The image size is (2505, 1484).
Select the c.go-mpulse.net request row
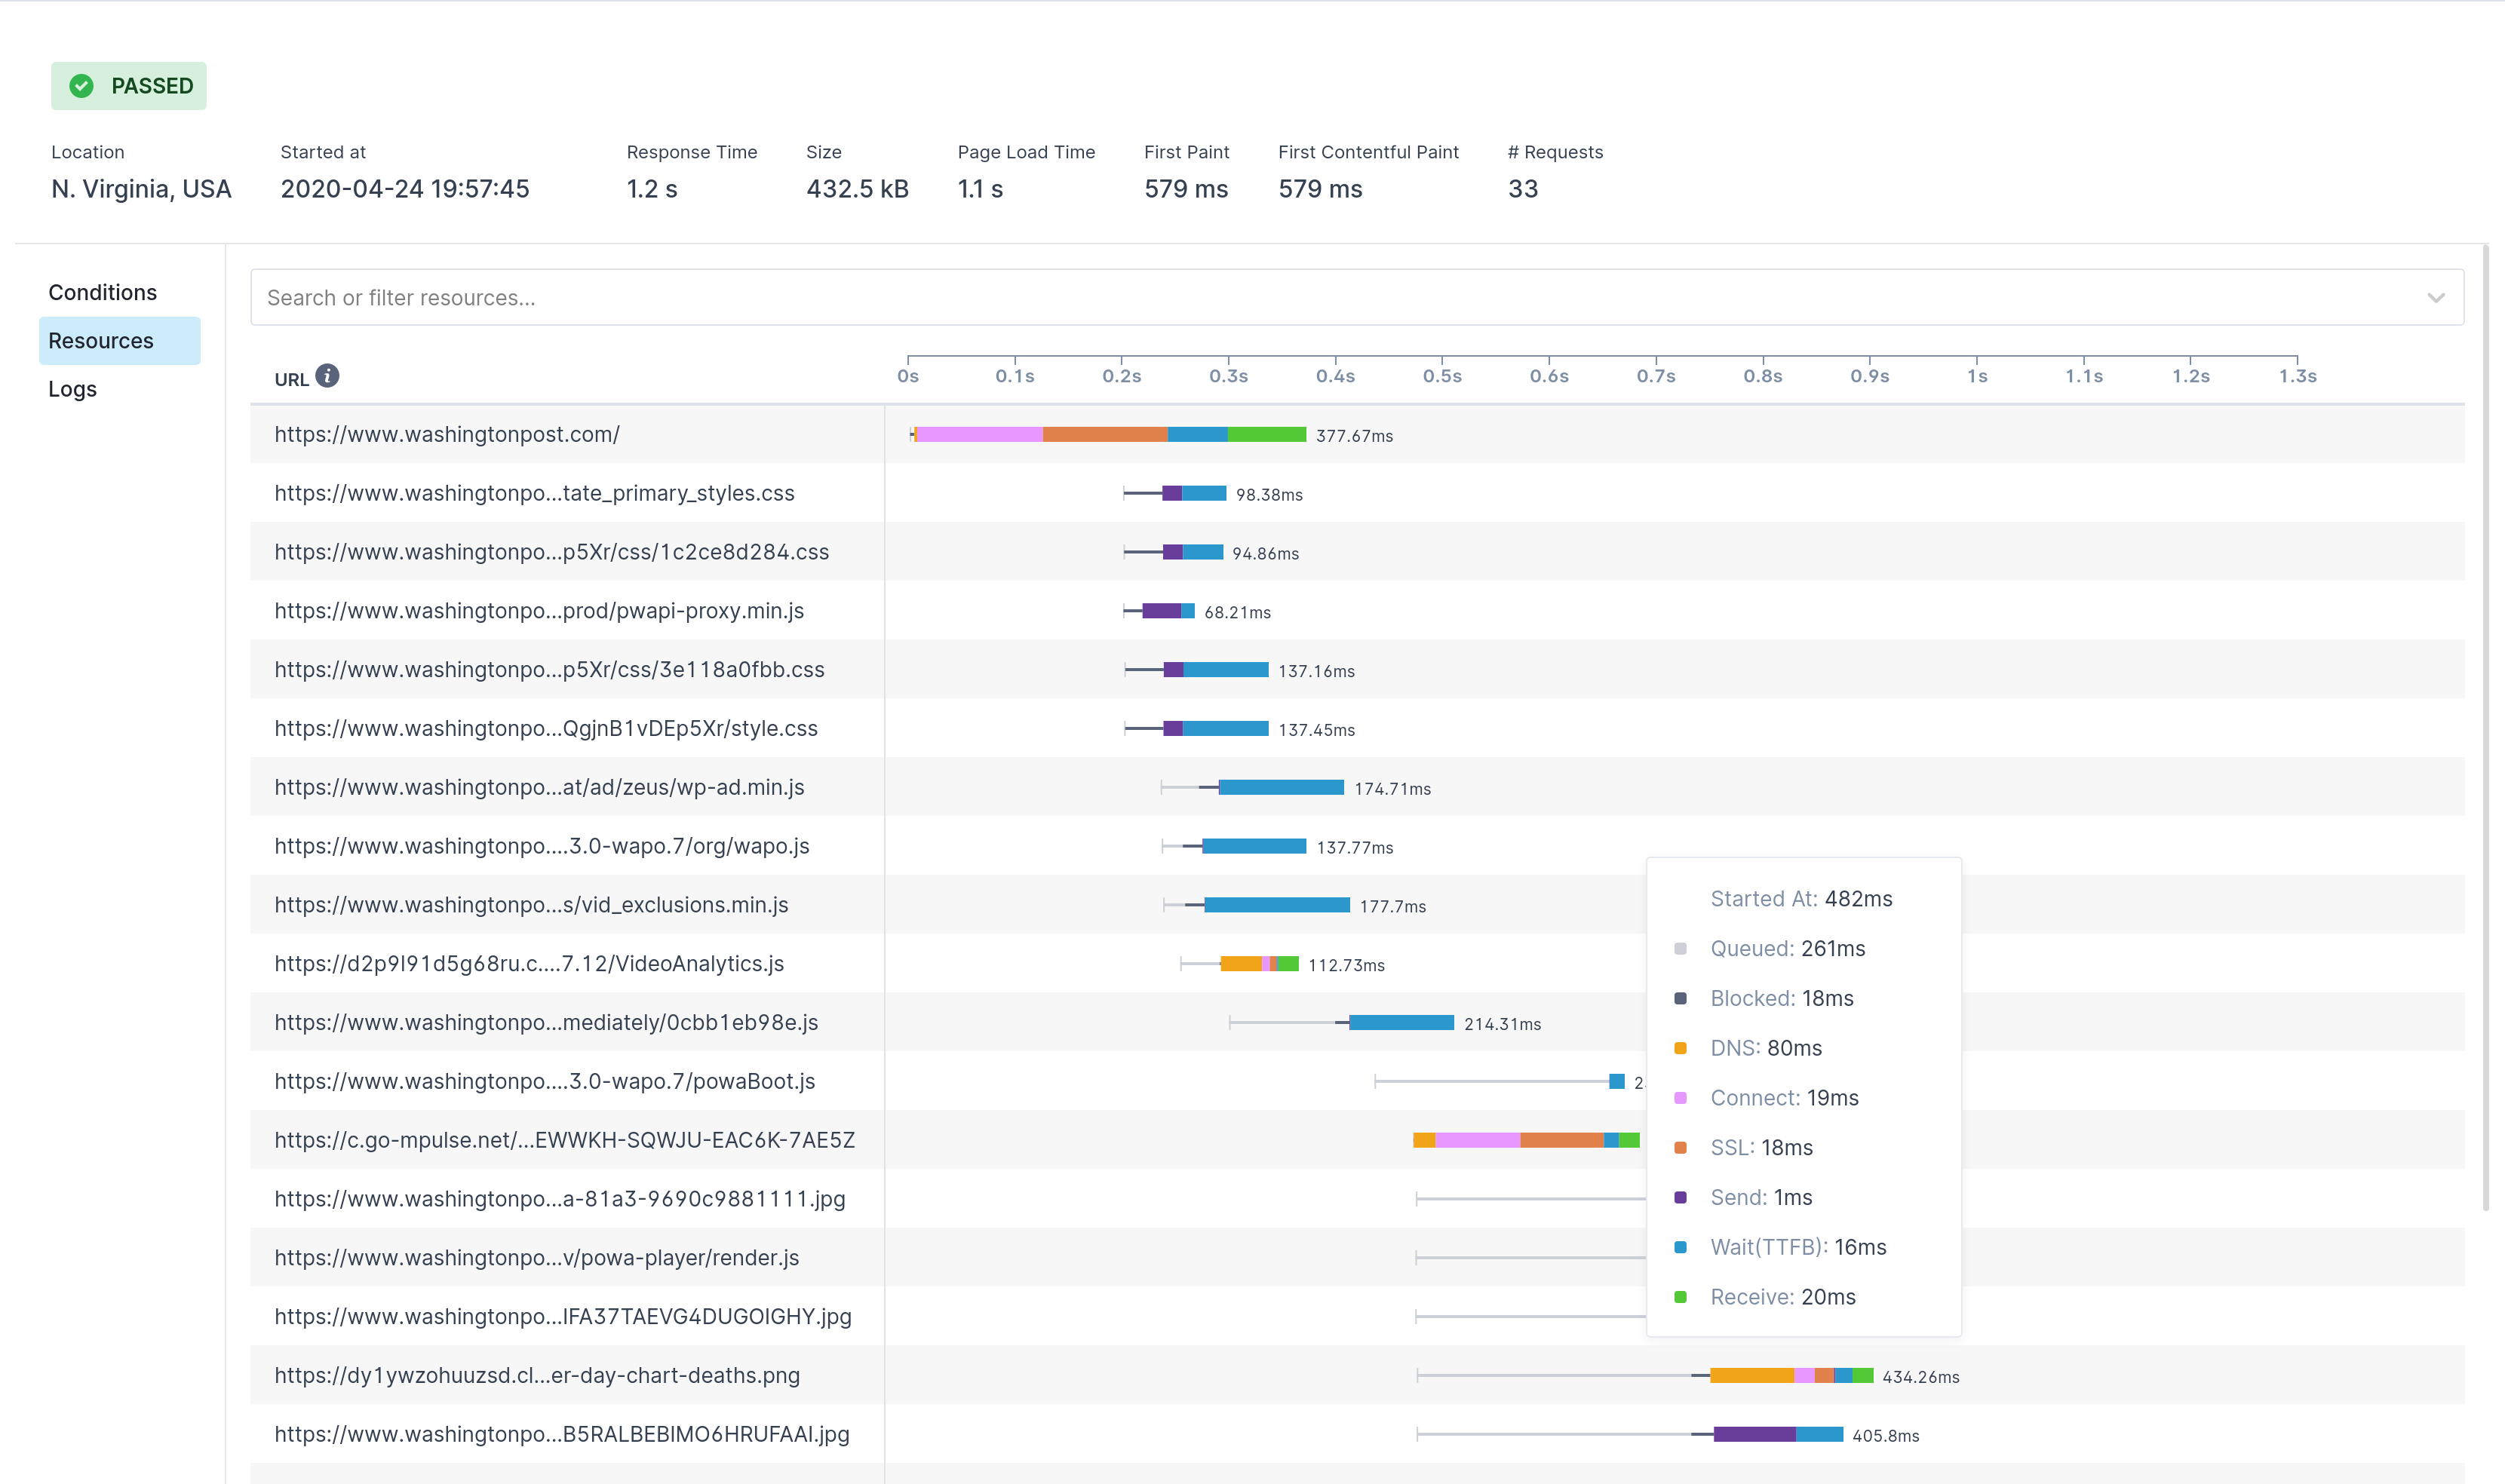(564, 1140)
